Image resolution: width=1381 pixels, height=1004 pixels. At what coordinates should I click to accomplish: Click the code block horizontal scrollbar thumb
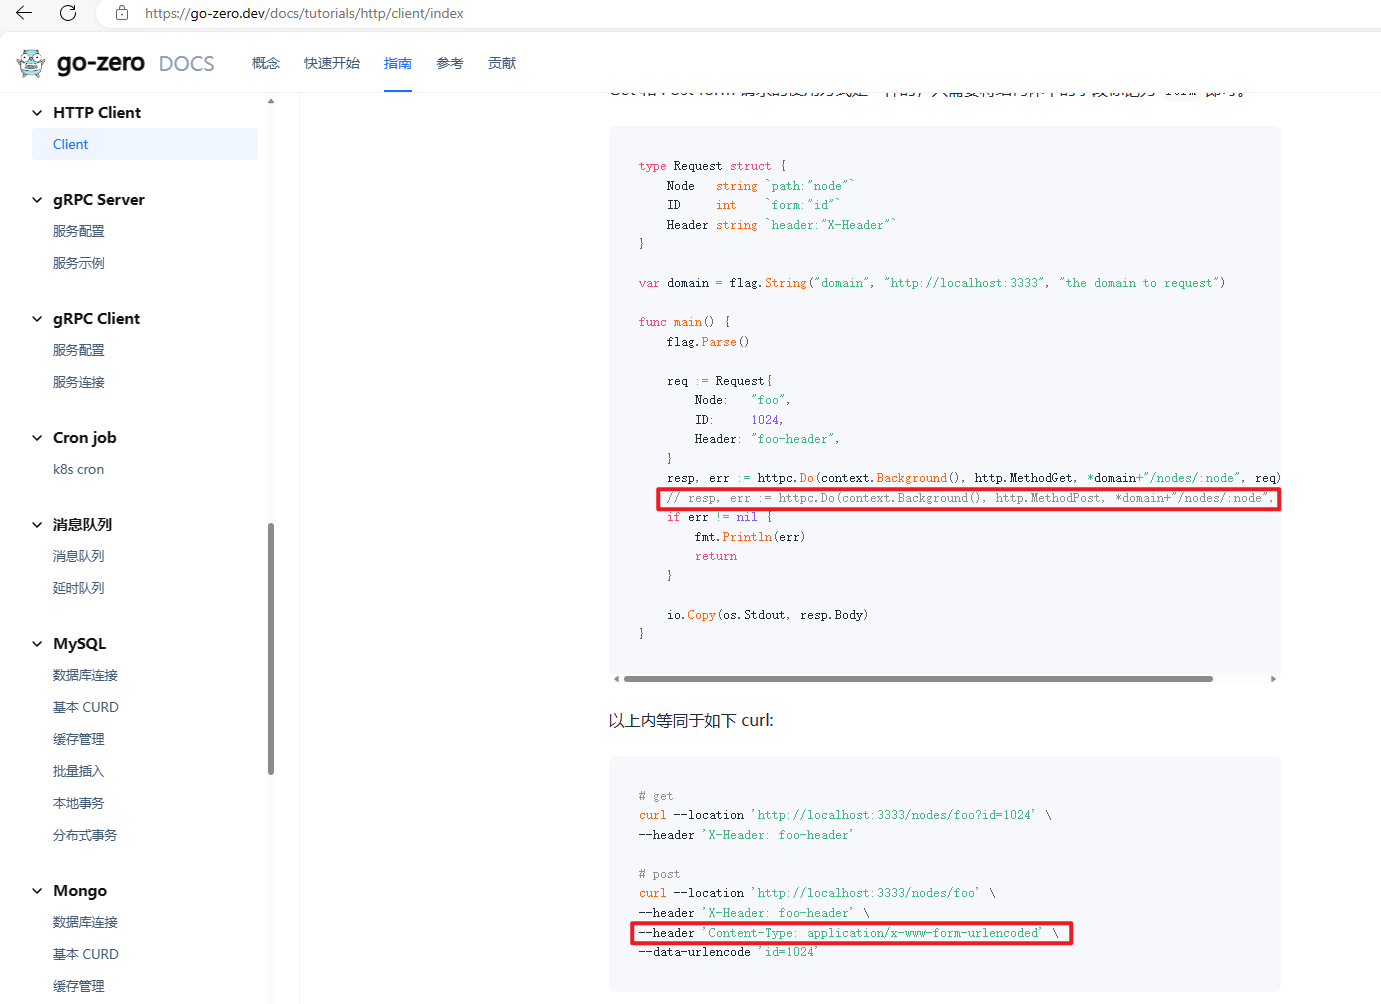(x=918, y=679)
